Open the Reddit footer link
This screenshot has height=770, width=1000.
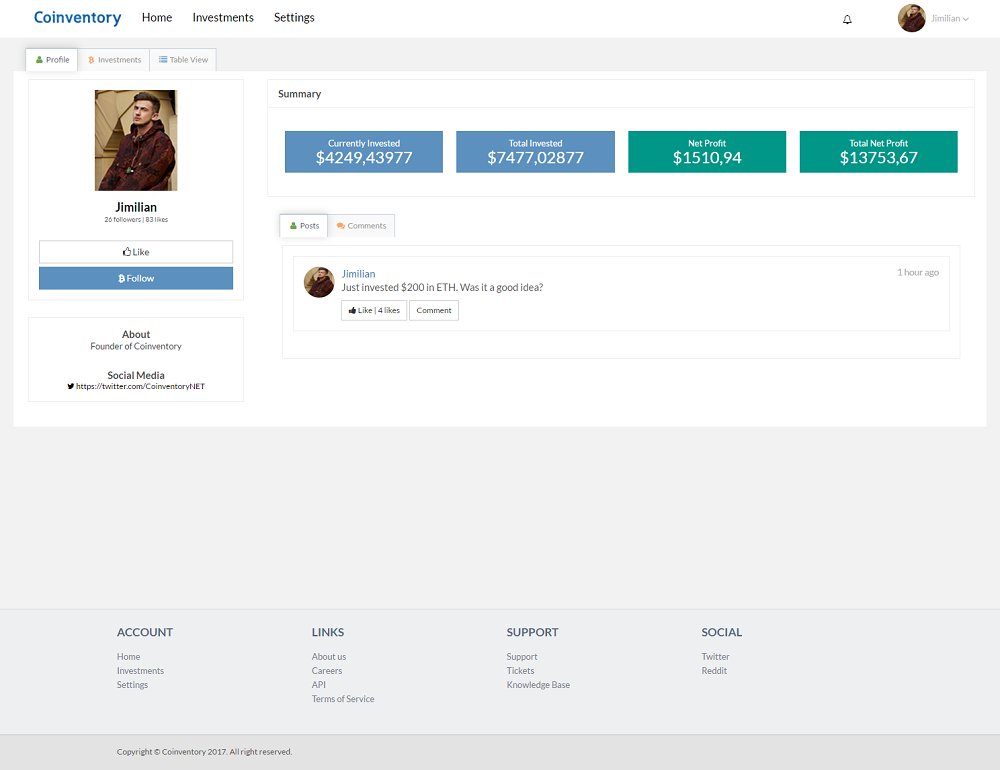tap(714, 670)
